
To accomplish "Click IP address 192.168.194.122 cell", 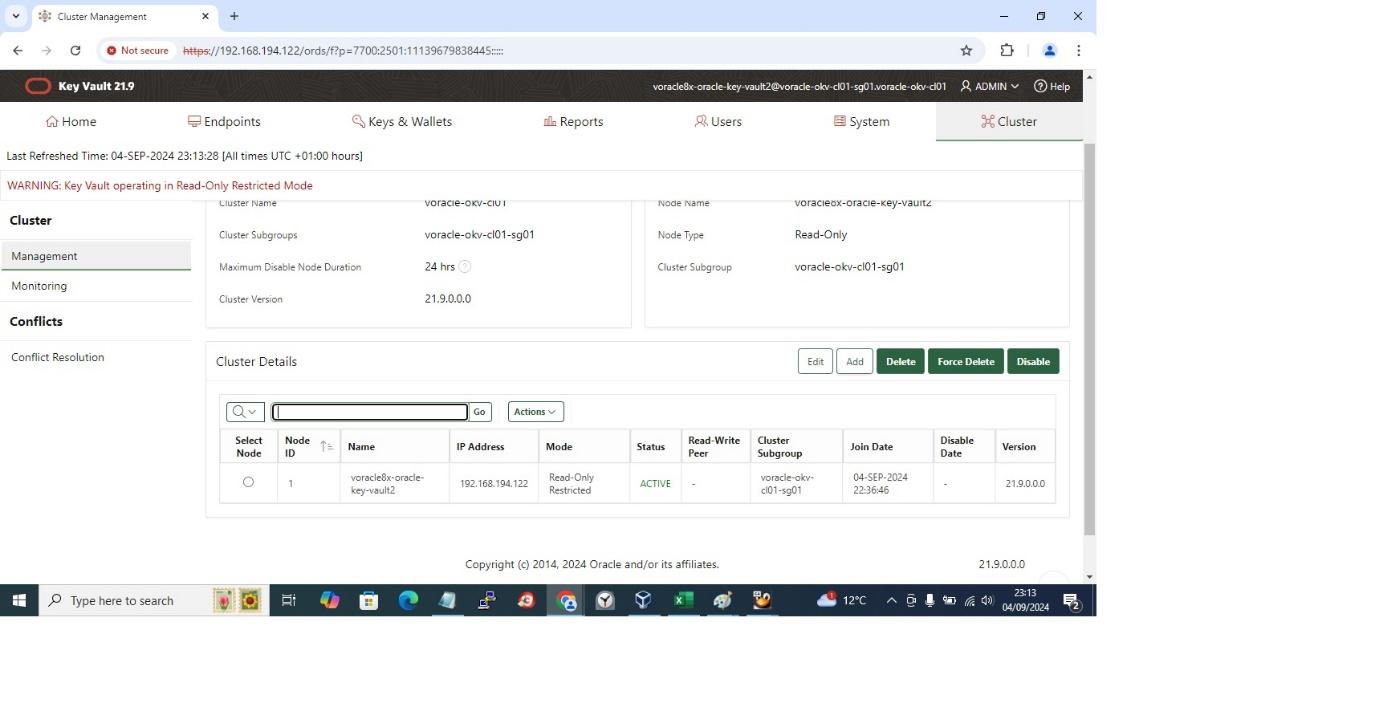I will coord(493,484).
